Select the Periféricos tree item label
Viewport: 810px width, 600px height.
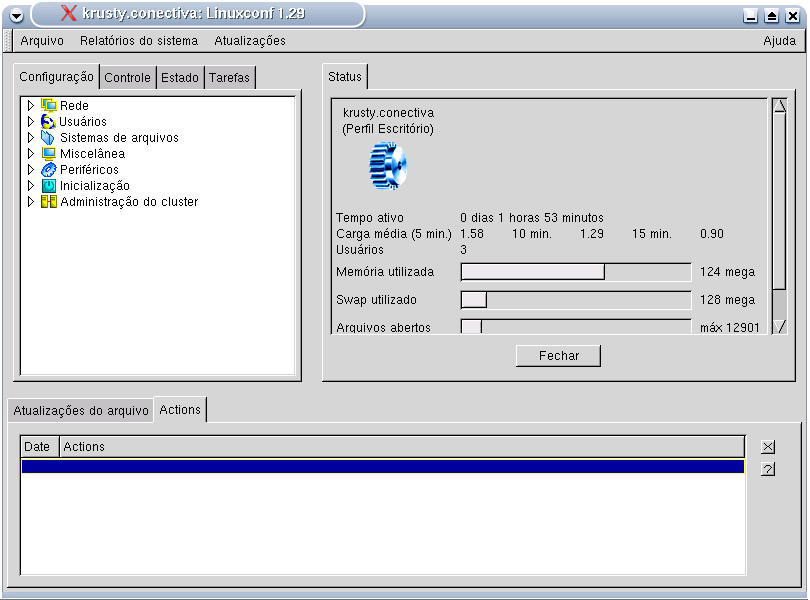pos(89,170)
